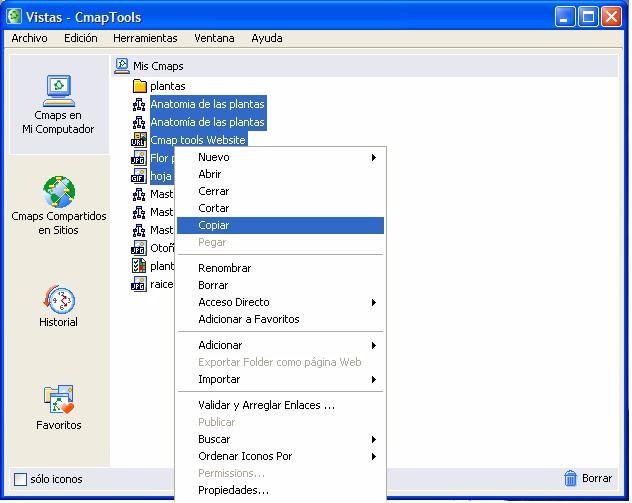632x503 pixels.
Task: Expand the Ordenar Iconos Por submenu arrow
Action: 374,456
